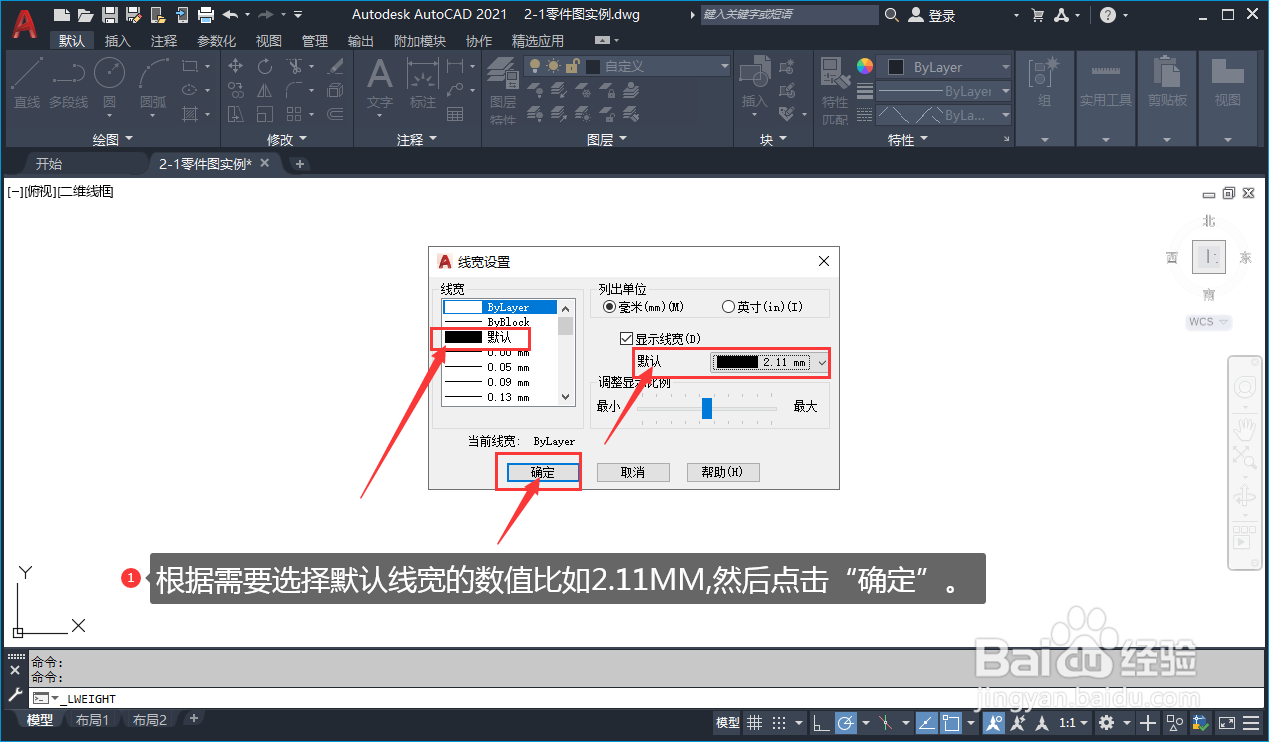Expand the Annotation (注释) panel
The height and width of the screenshot is (742, 1269).
tap(417, 139)
